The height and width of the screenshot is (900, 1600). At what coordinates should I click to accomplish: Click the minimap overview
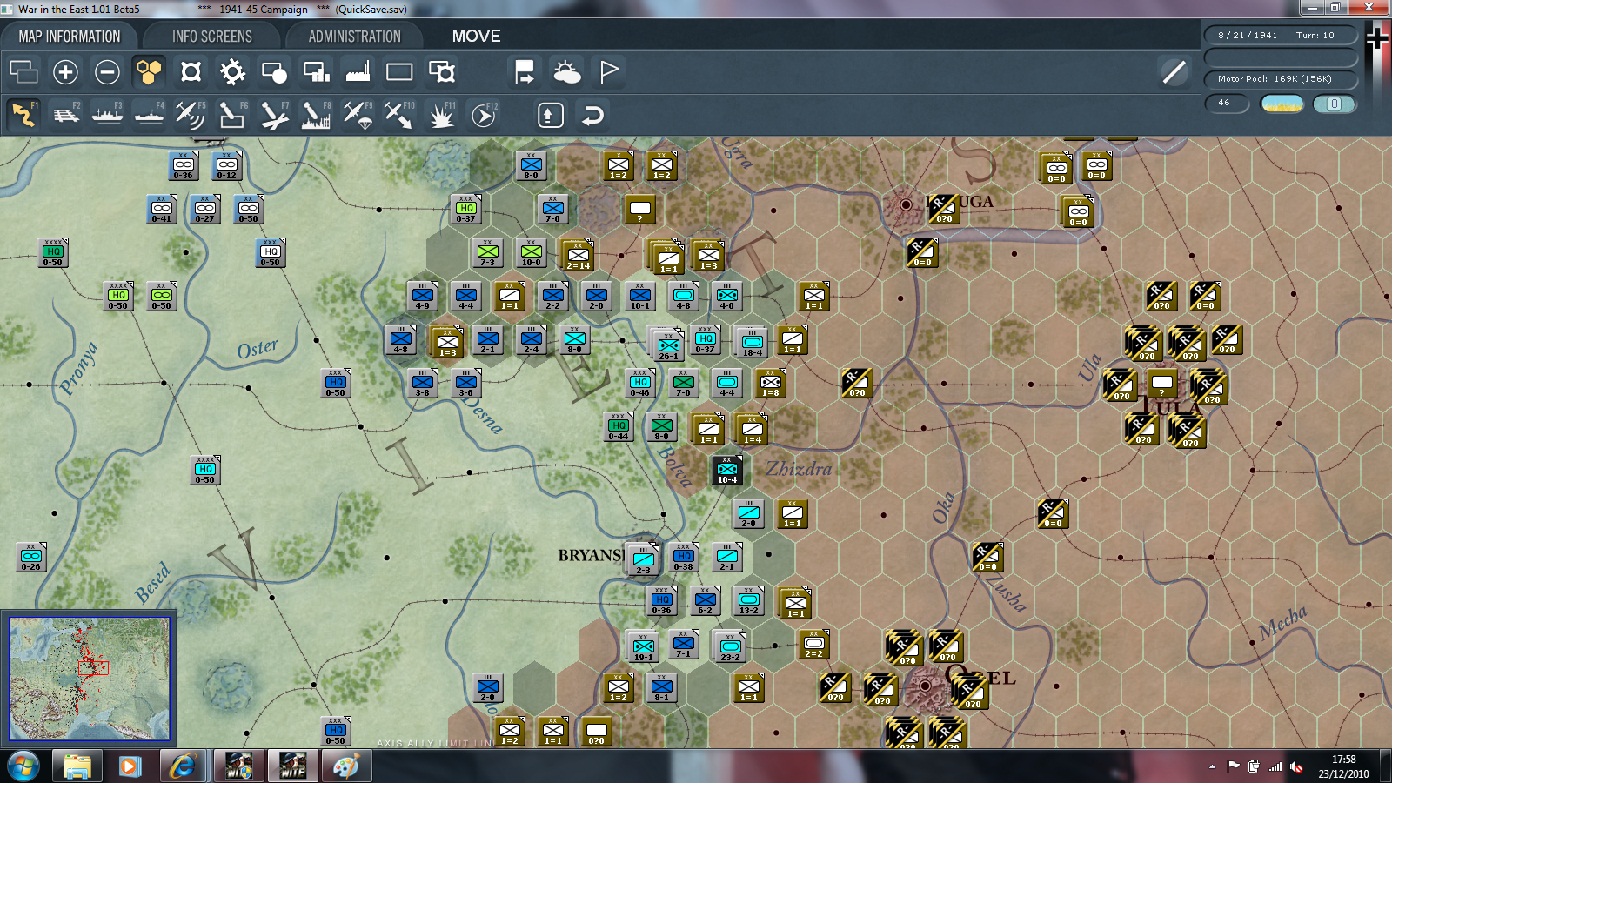(x=89, y=678)
